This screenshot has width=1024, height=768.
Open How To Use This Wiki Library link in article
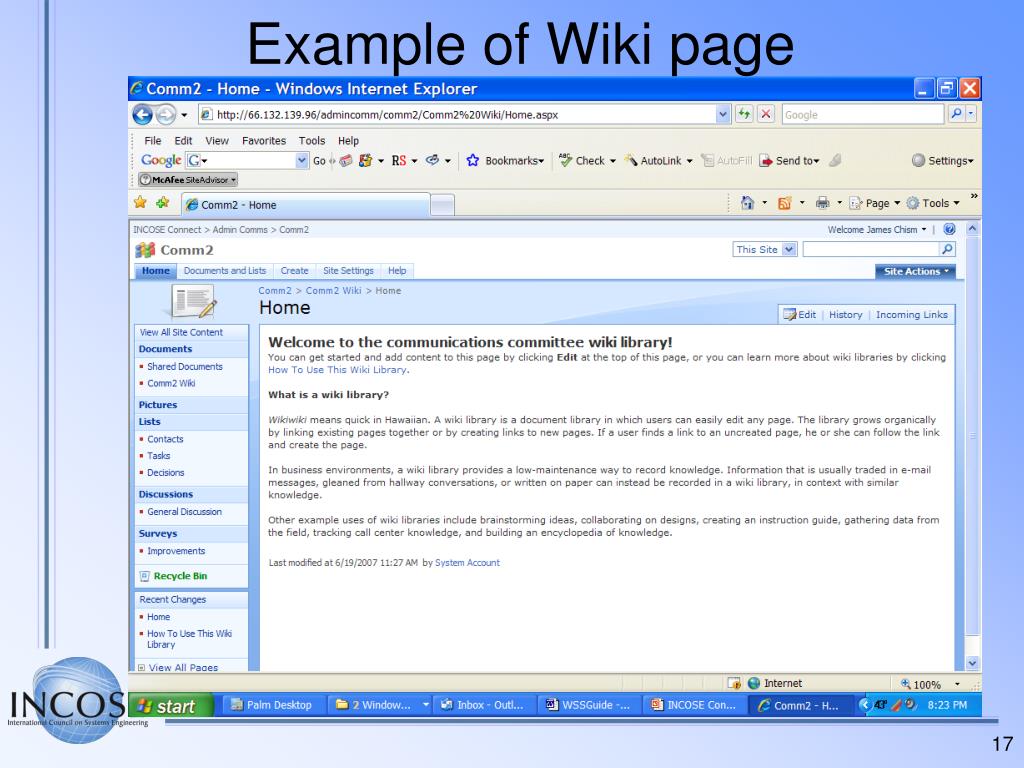pos(338,370)
